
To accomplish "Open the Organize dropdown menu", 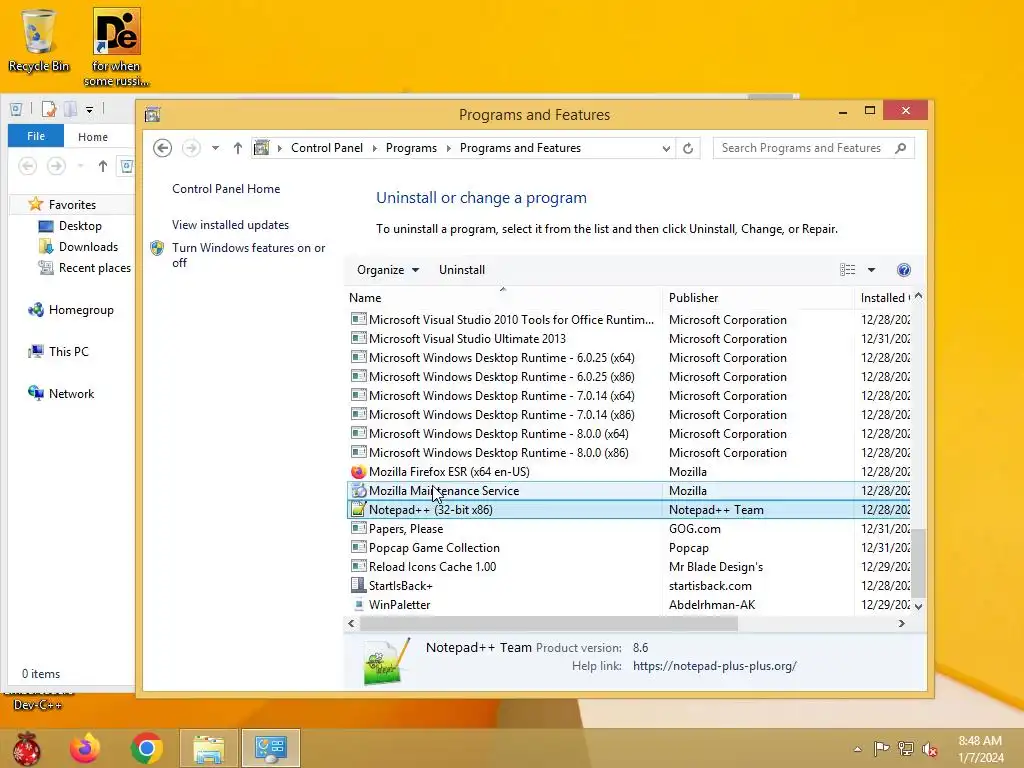I will pyautogui.click(x=388, y=270).
